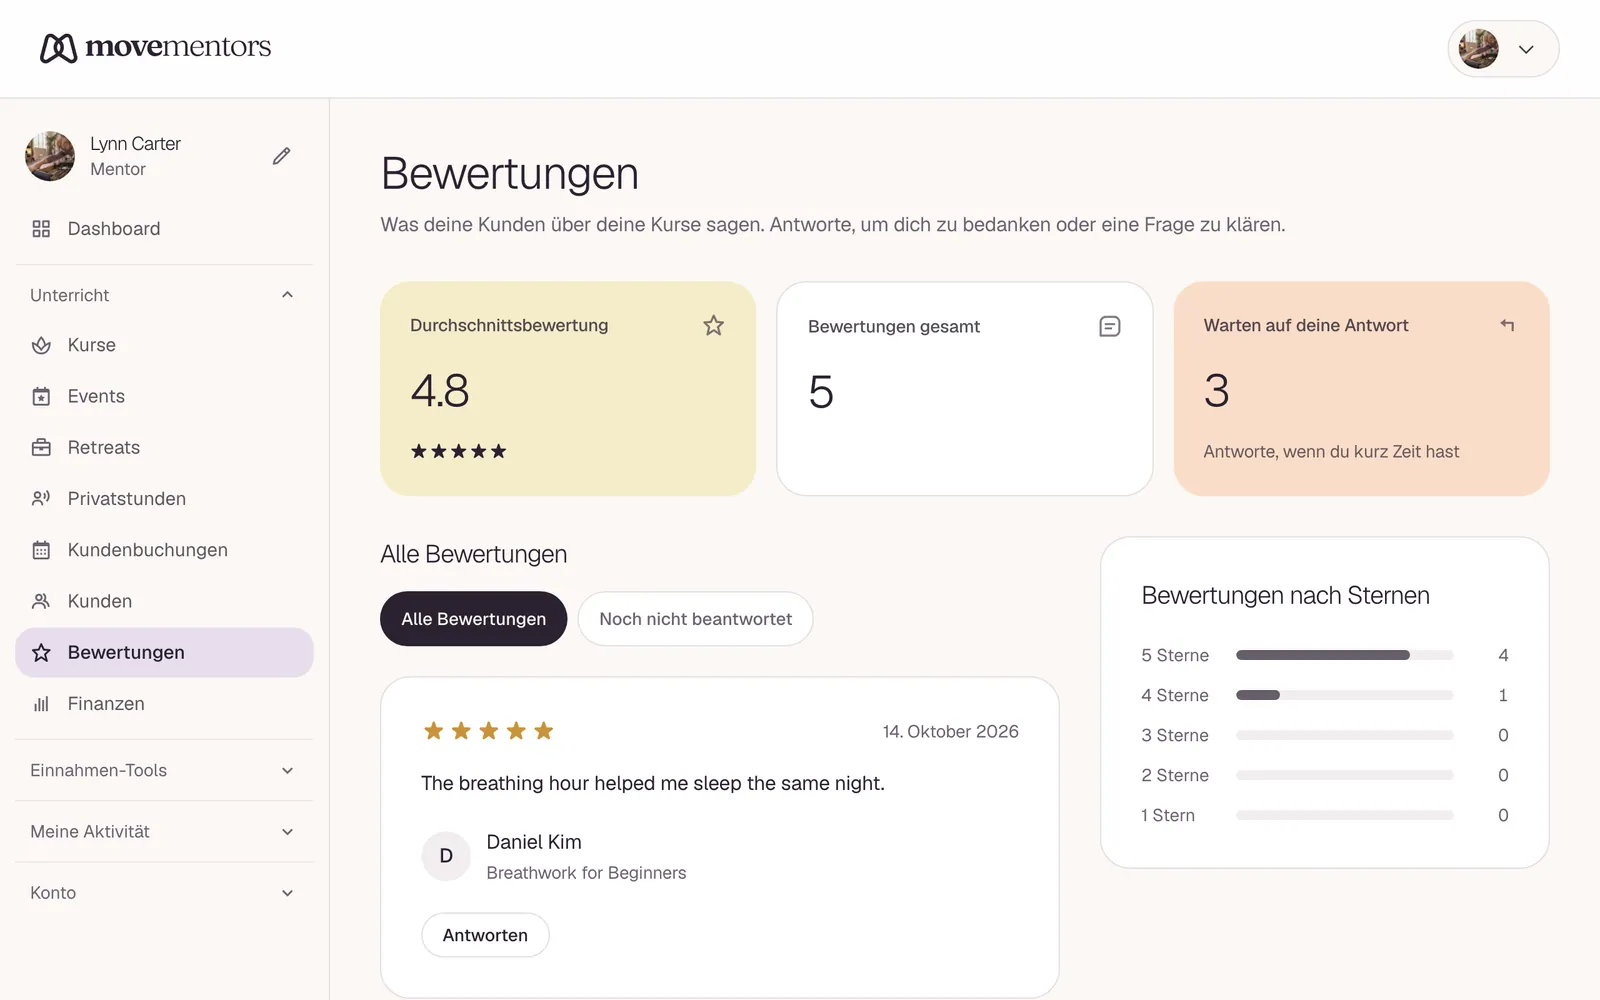The image size is (1600, 1000).
Task: Expand the Meine Aktivität section
Action: pyautogui.click(x=164, y=831)
